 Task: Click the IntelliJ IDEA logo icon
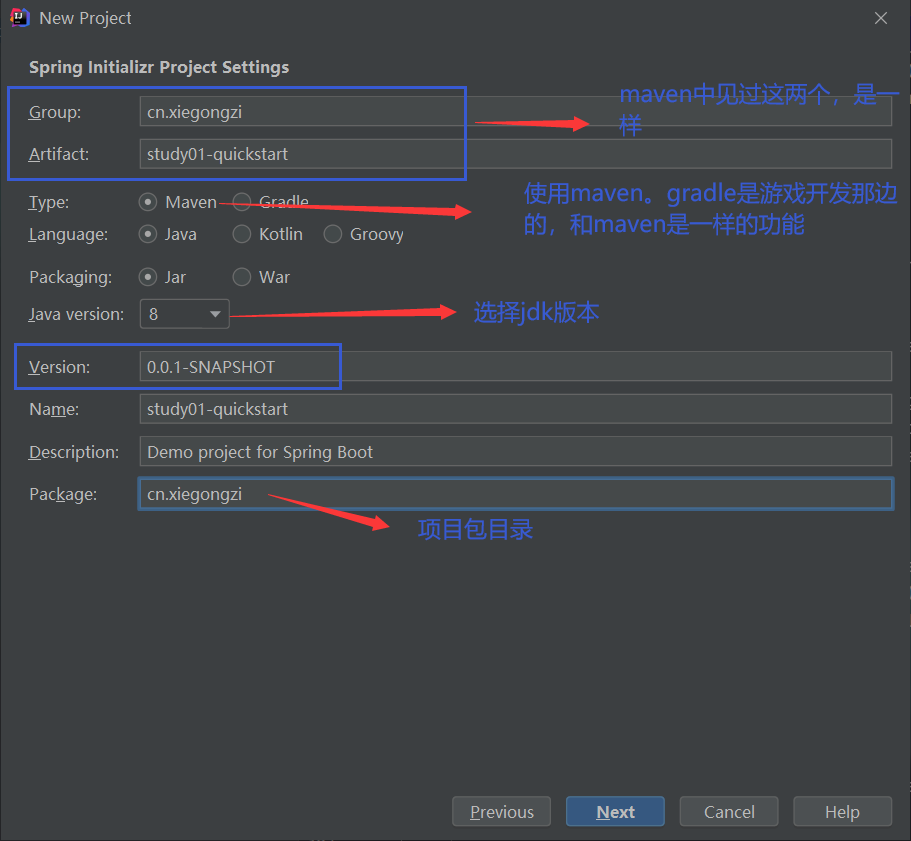pyautogui.click(x=19, y=18)
